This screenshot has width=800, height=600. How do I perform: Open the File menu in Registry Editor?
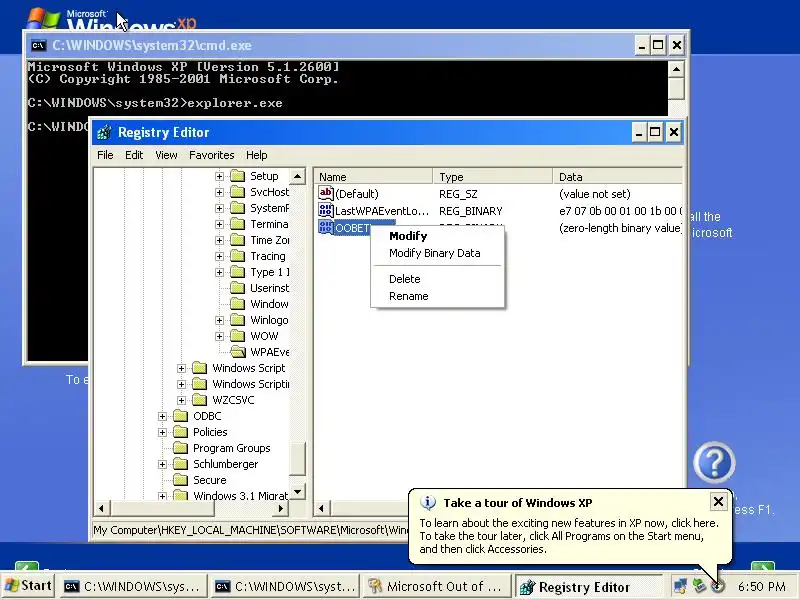(105, 155)
